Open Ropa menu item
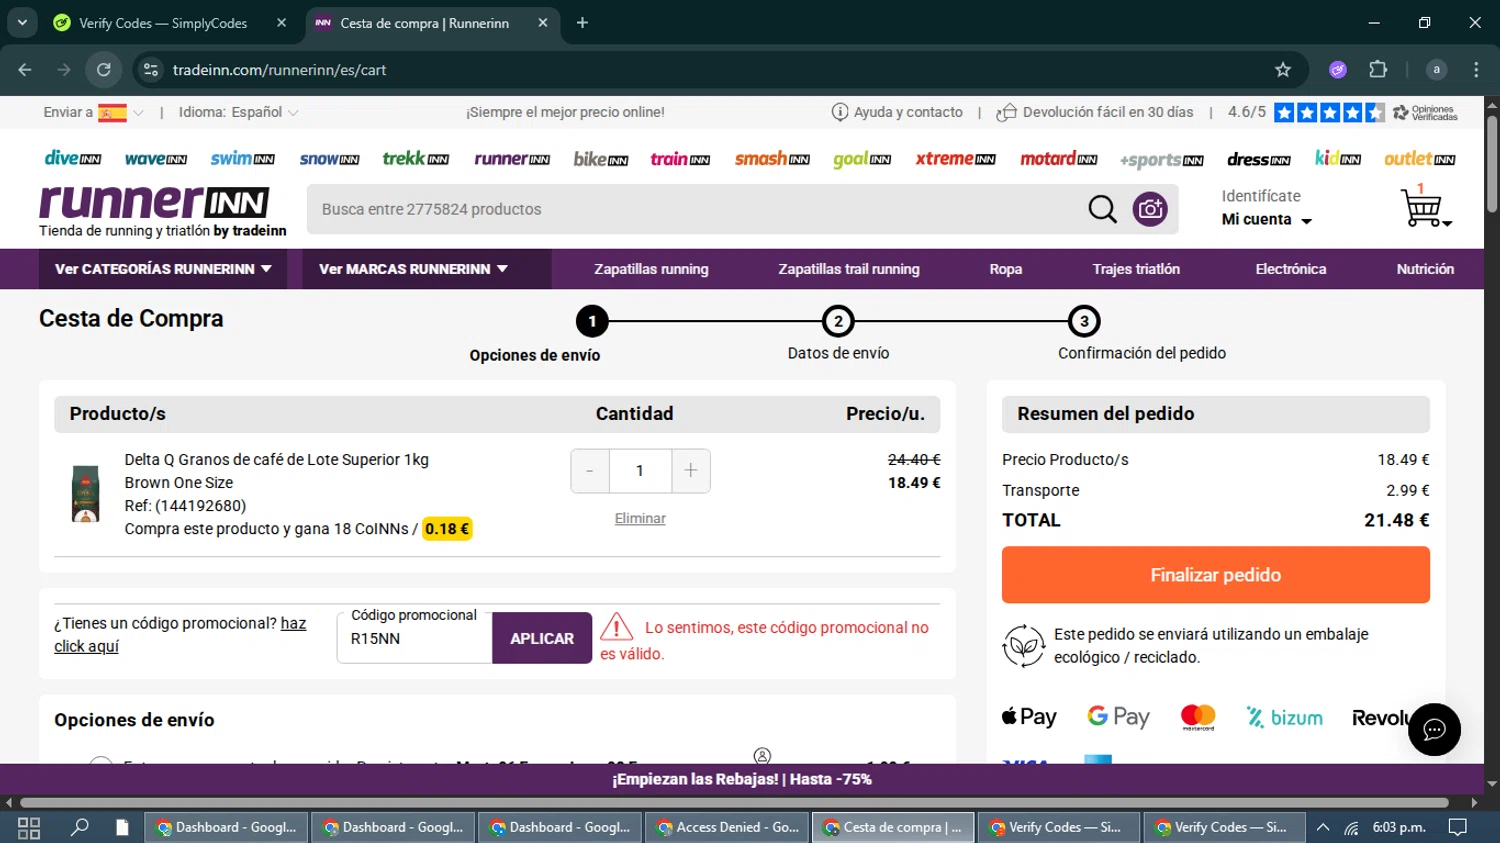This screenshot has height=843, width=1500. (1005, 269)
